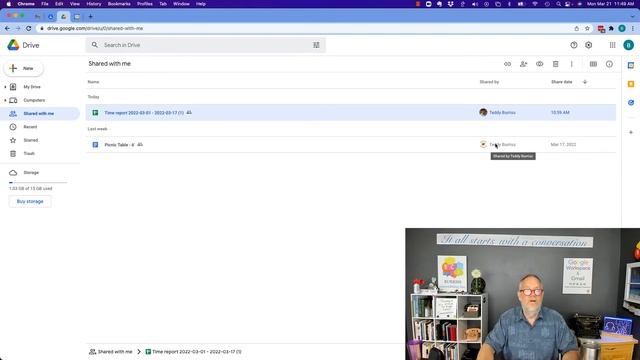Open More actions three-dot menu

tap(571, 64)
